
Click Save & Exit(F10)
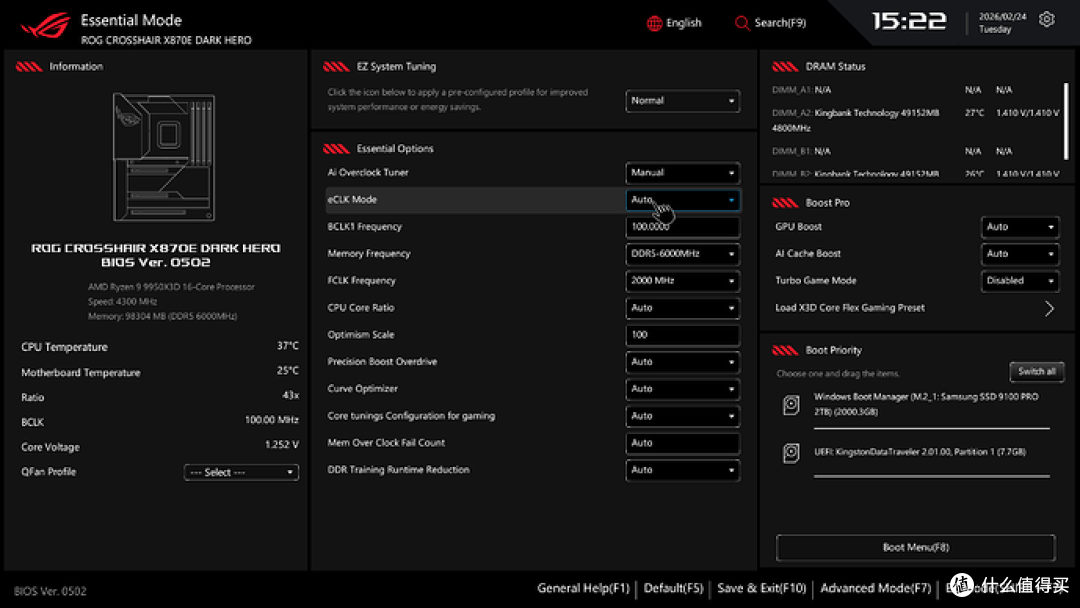pos(761,588)
